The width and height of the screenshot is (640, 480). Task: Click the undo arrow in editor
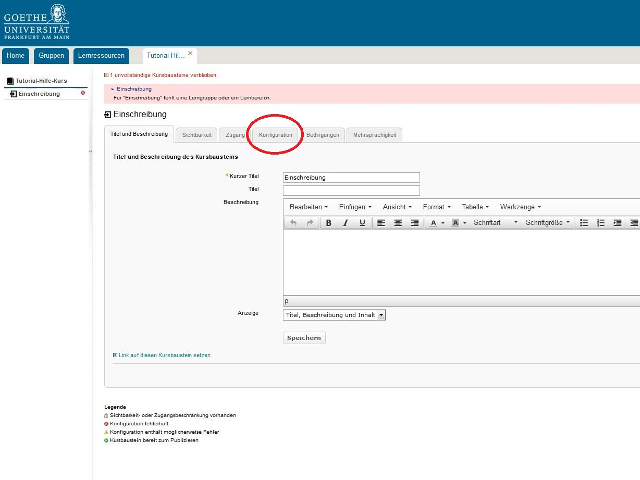click(293, 223)
